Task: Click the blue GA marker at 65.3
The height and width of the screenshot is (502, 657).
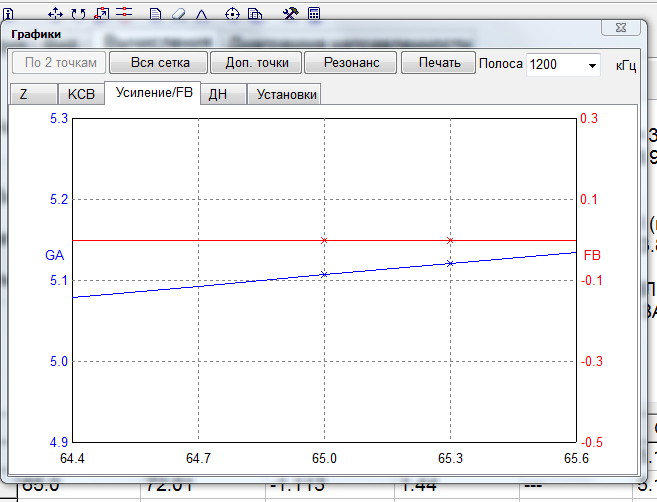Action: (450, 263)
